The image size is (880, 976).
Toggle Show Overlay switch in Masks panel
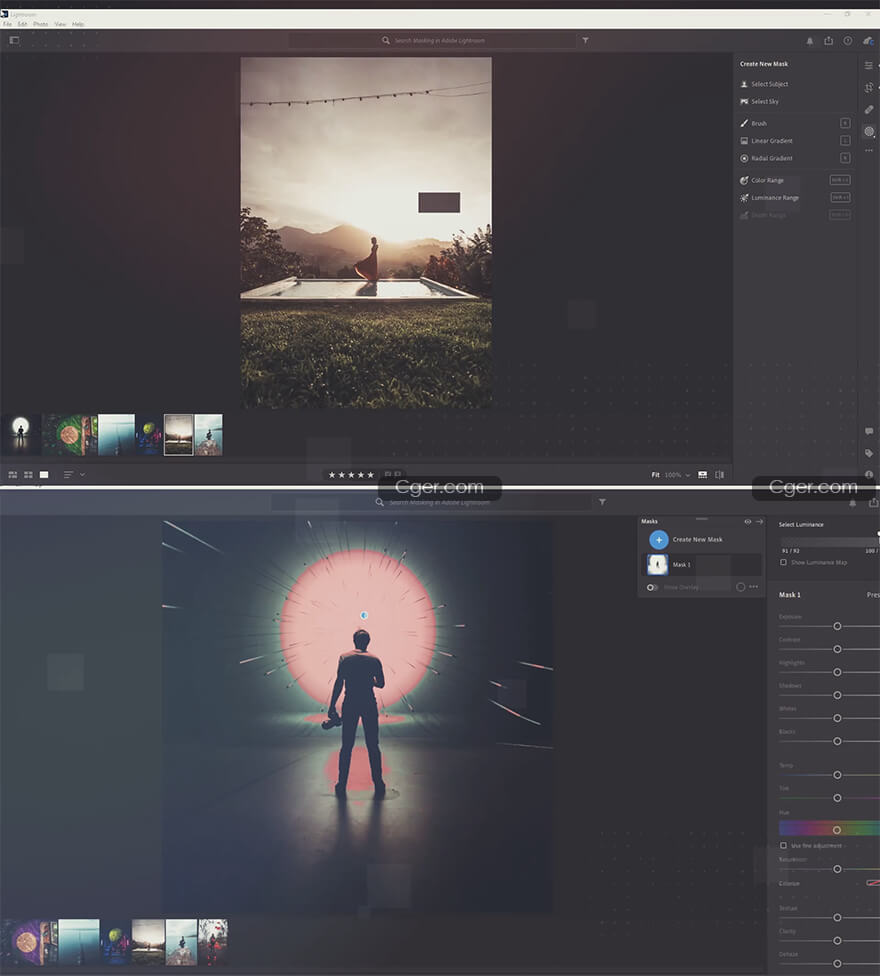coord(652,587)
